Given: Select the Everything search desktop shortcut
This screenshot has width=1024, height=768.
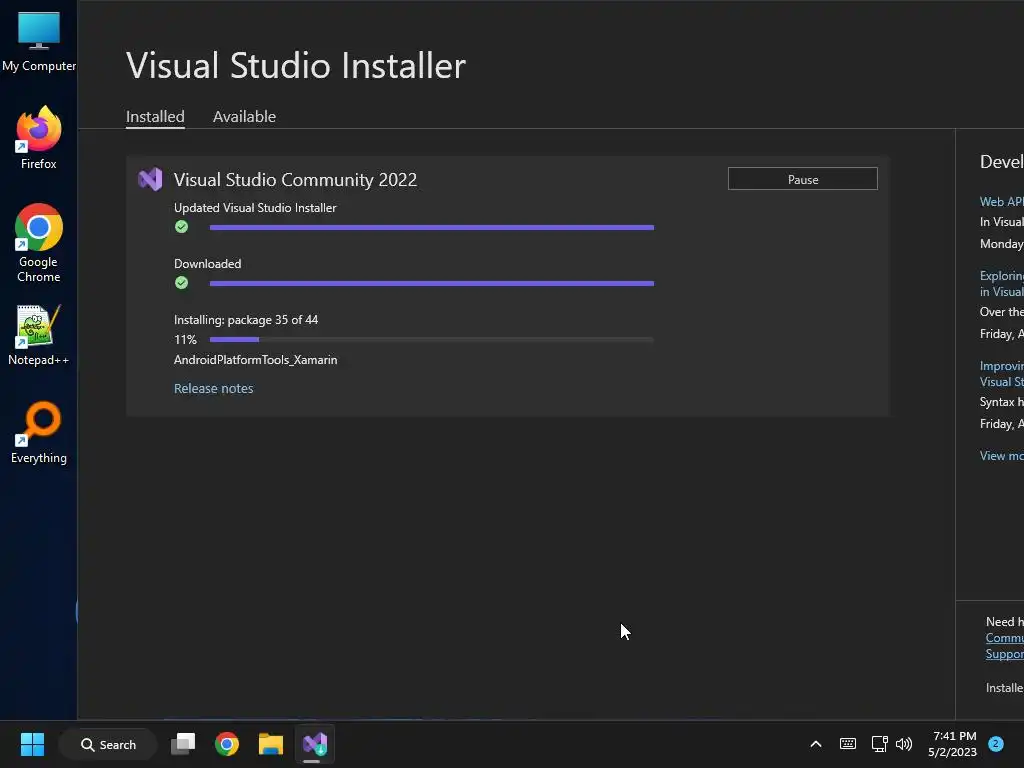Looking at the screenshot, I should [x=39, y=432].
